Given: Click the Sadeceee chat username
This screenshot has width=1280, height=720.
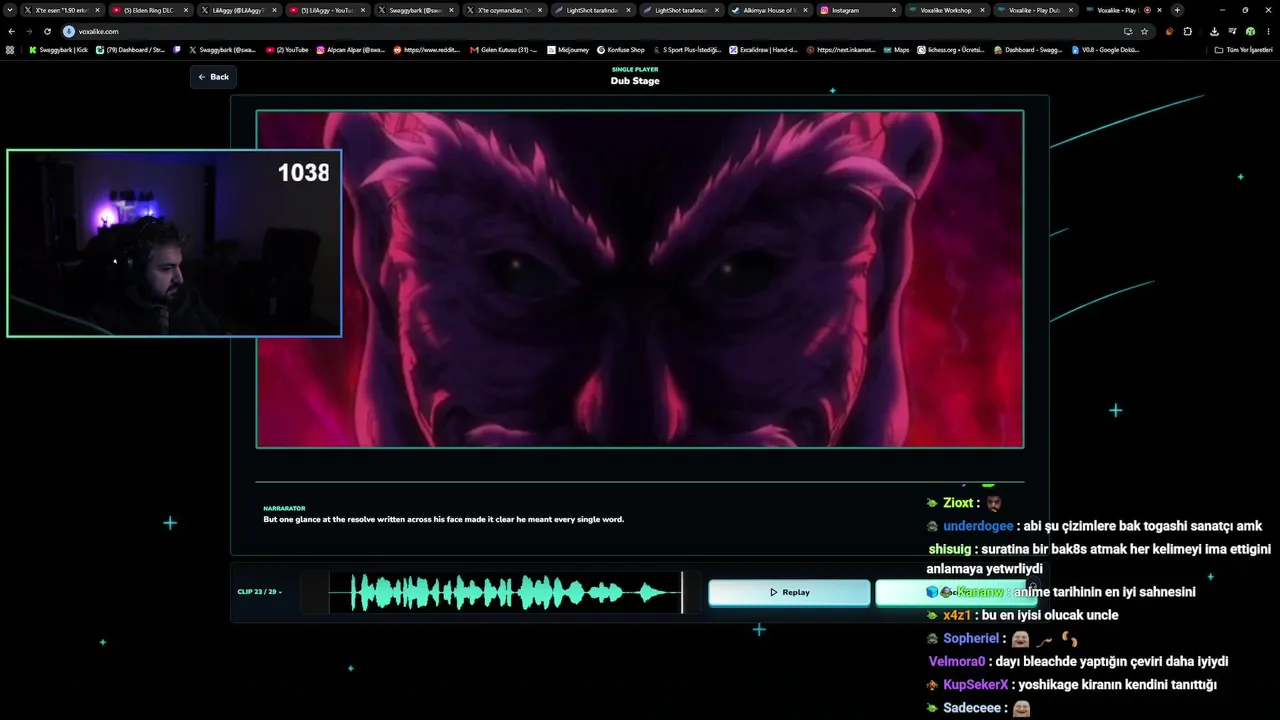Looking at the screenshot, I should (x=972, y=708).
